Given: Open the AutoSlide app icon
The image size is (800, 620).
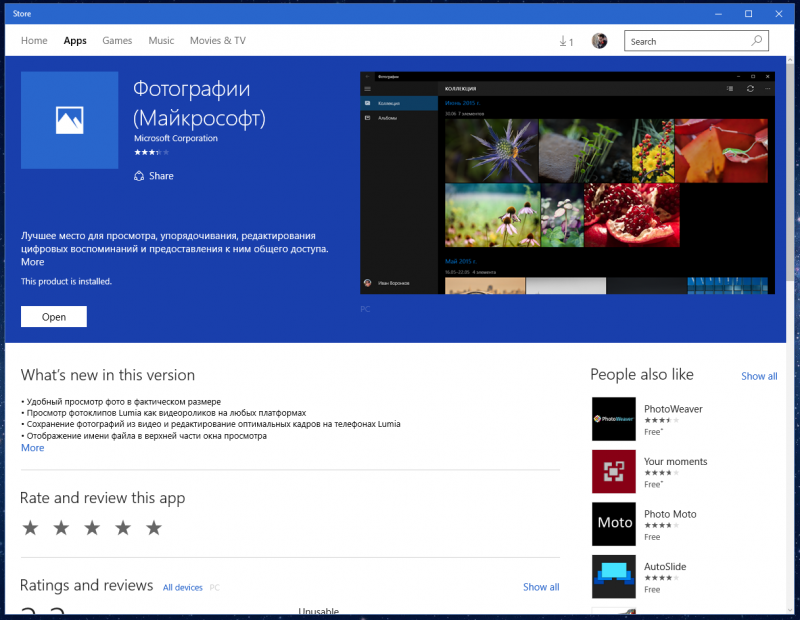Looking at the screenshot, I should [614, 577].
